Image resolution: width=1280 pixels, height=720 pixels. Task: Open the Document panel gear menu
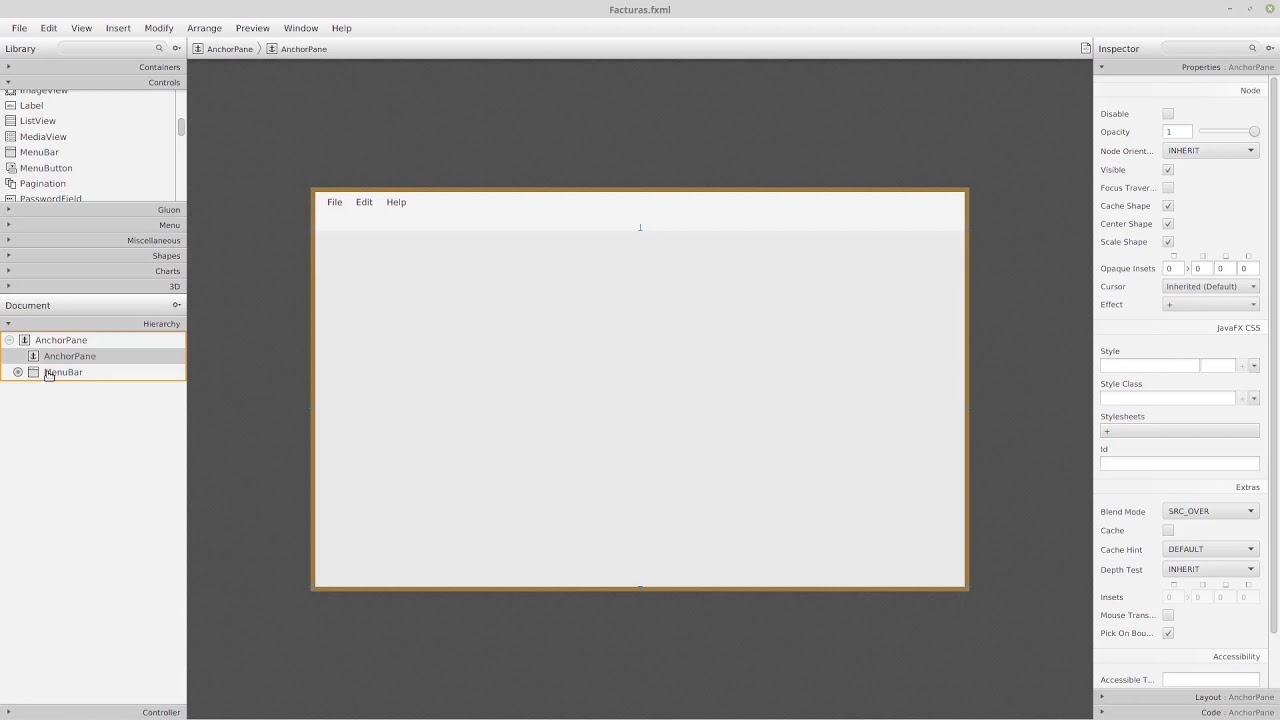coord(177,305)
